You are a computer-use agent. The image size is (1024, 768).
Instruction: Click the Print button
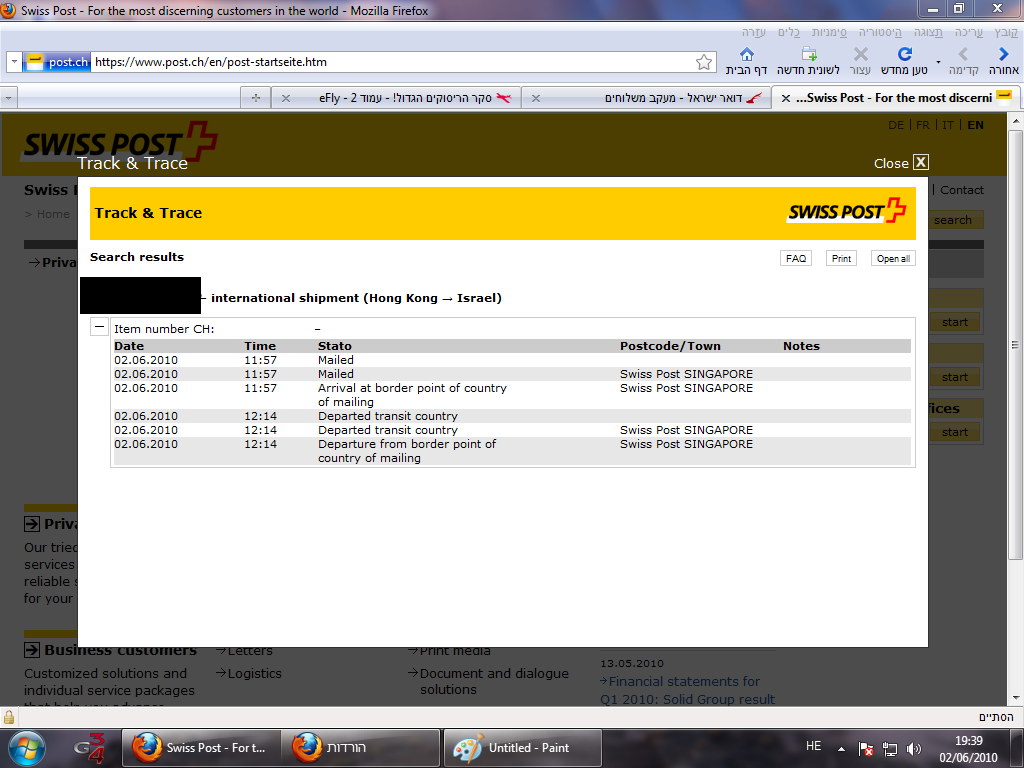point(841,259)
